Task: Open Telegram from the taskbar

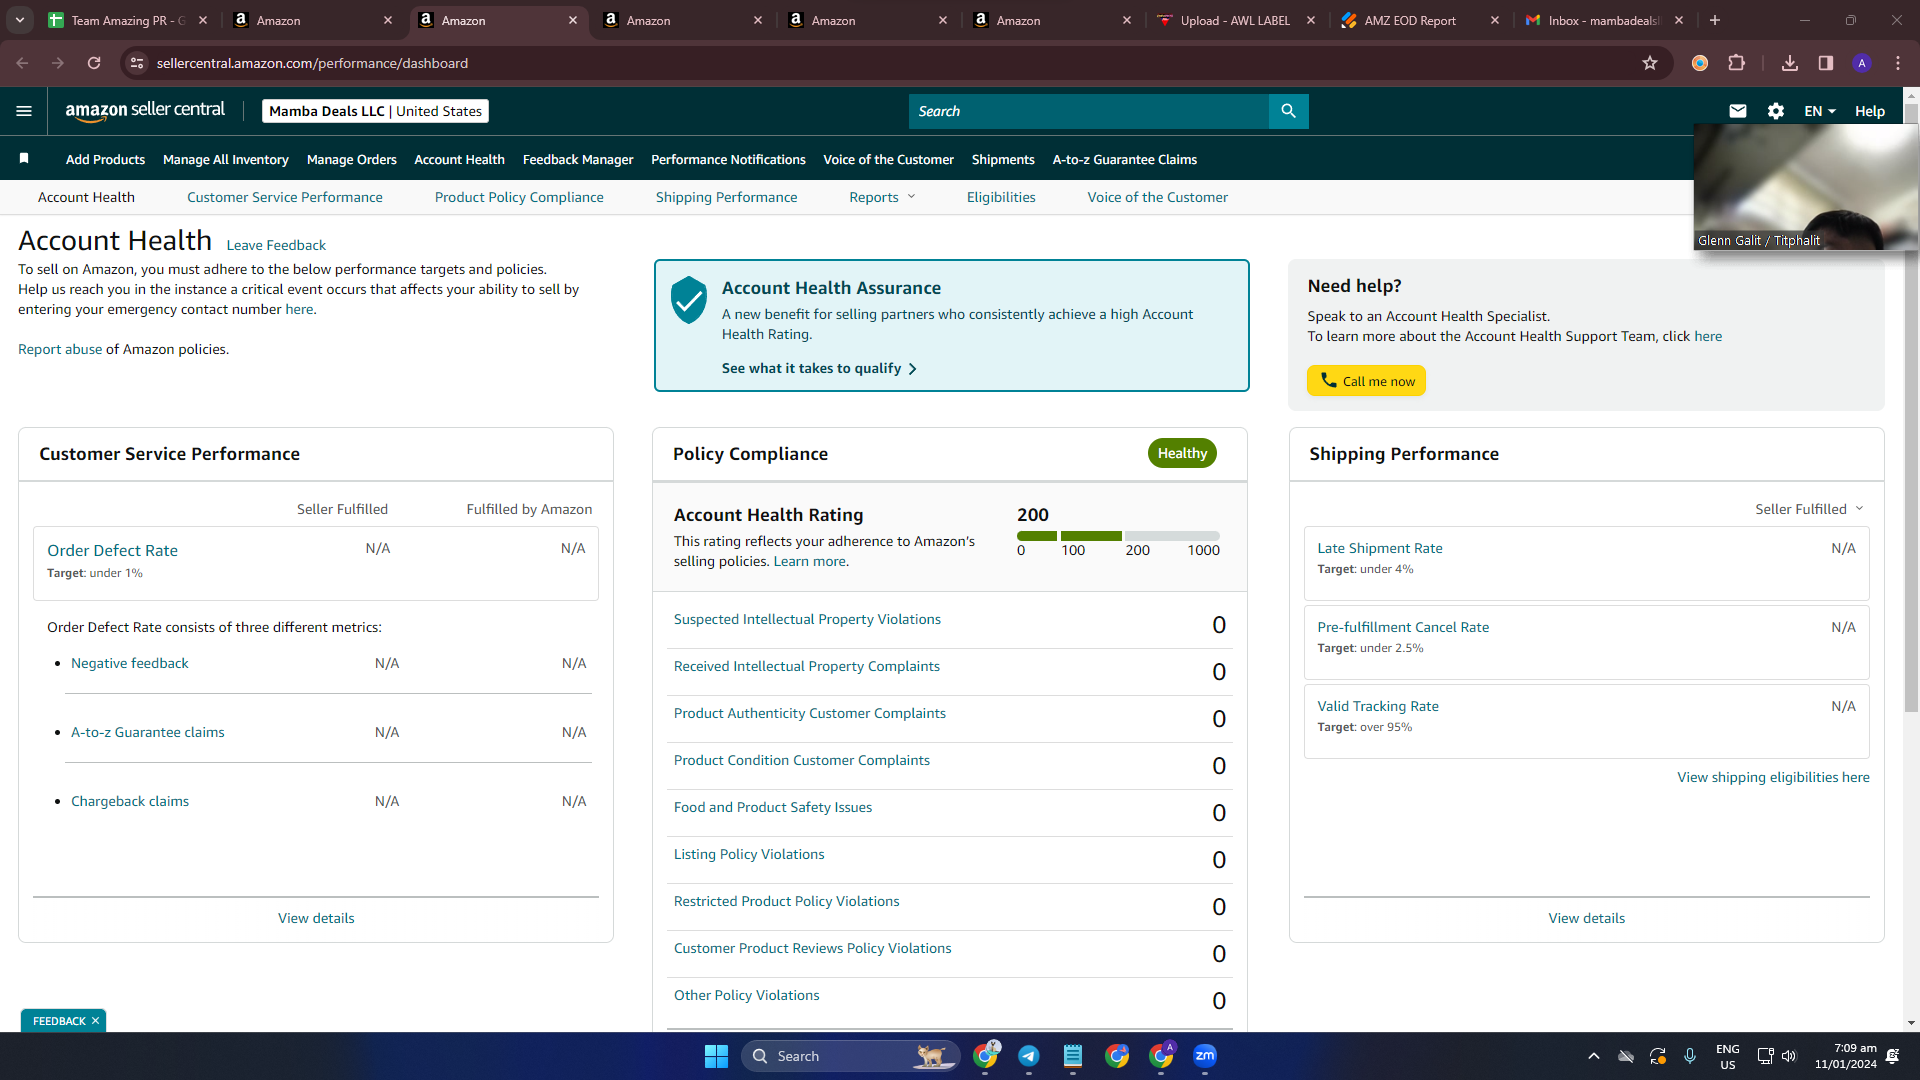Action: coord(1029,1056)
